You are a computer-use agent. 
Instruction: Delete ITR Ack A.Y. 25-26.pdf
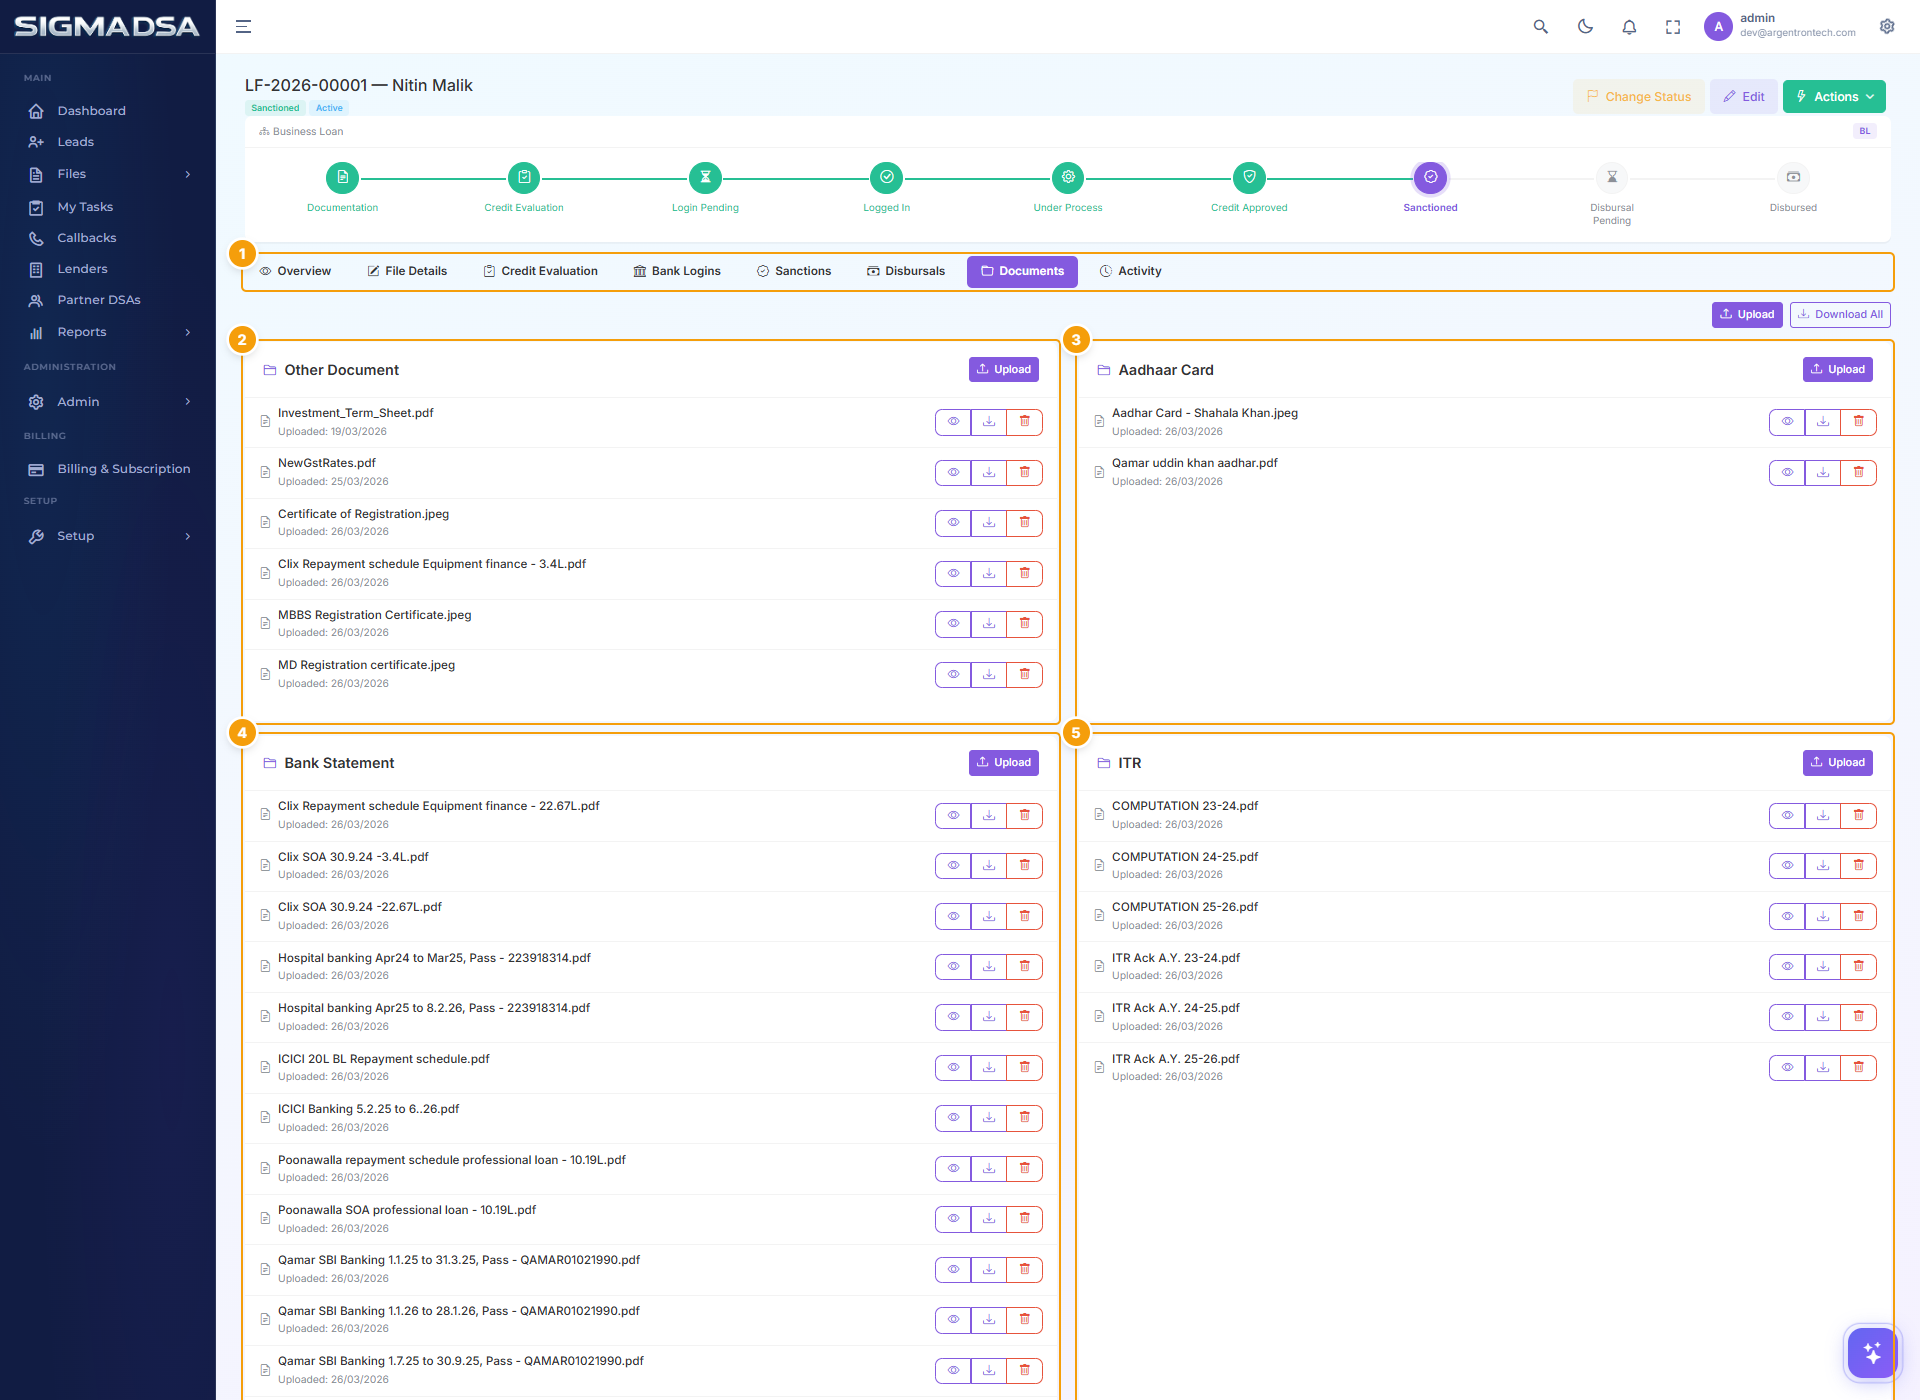pos(1859,1068)
